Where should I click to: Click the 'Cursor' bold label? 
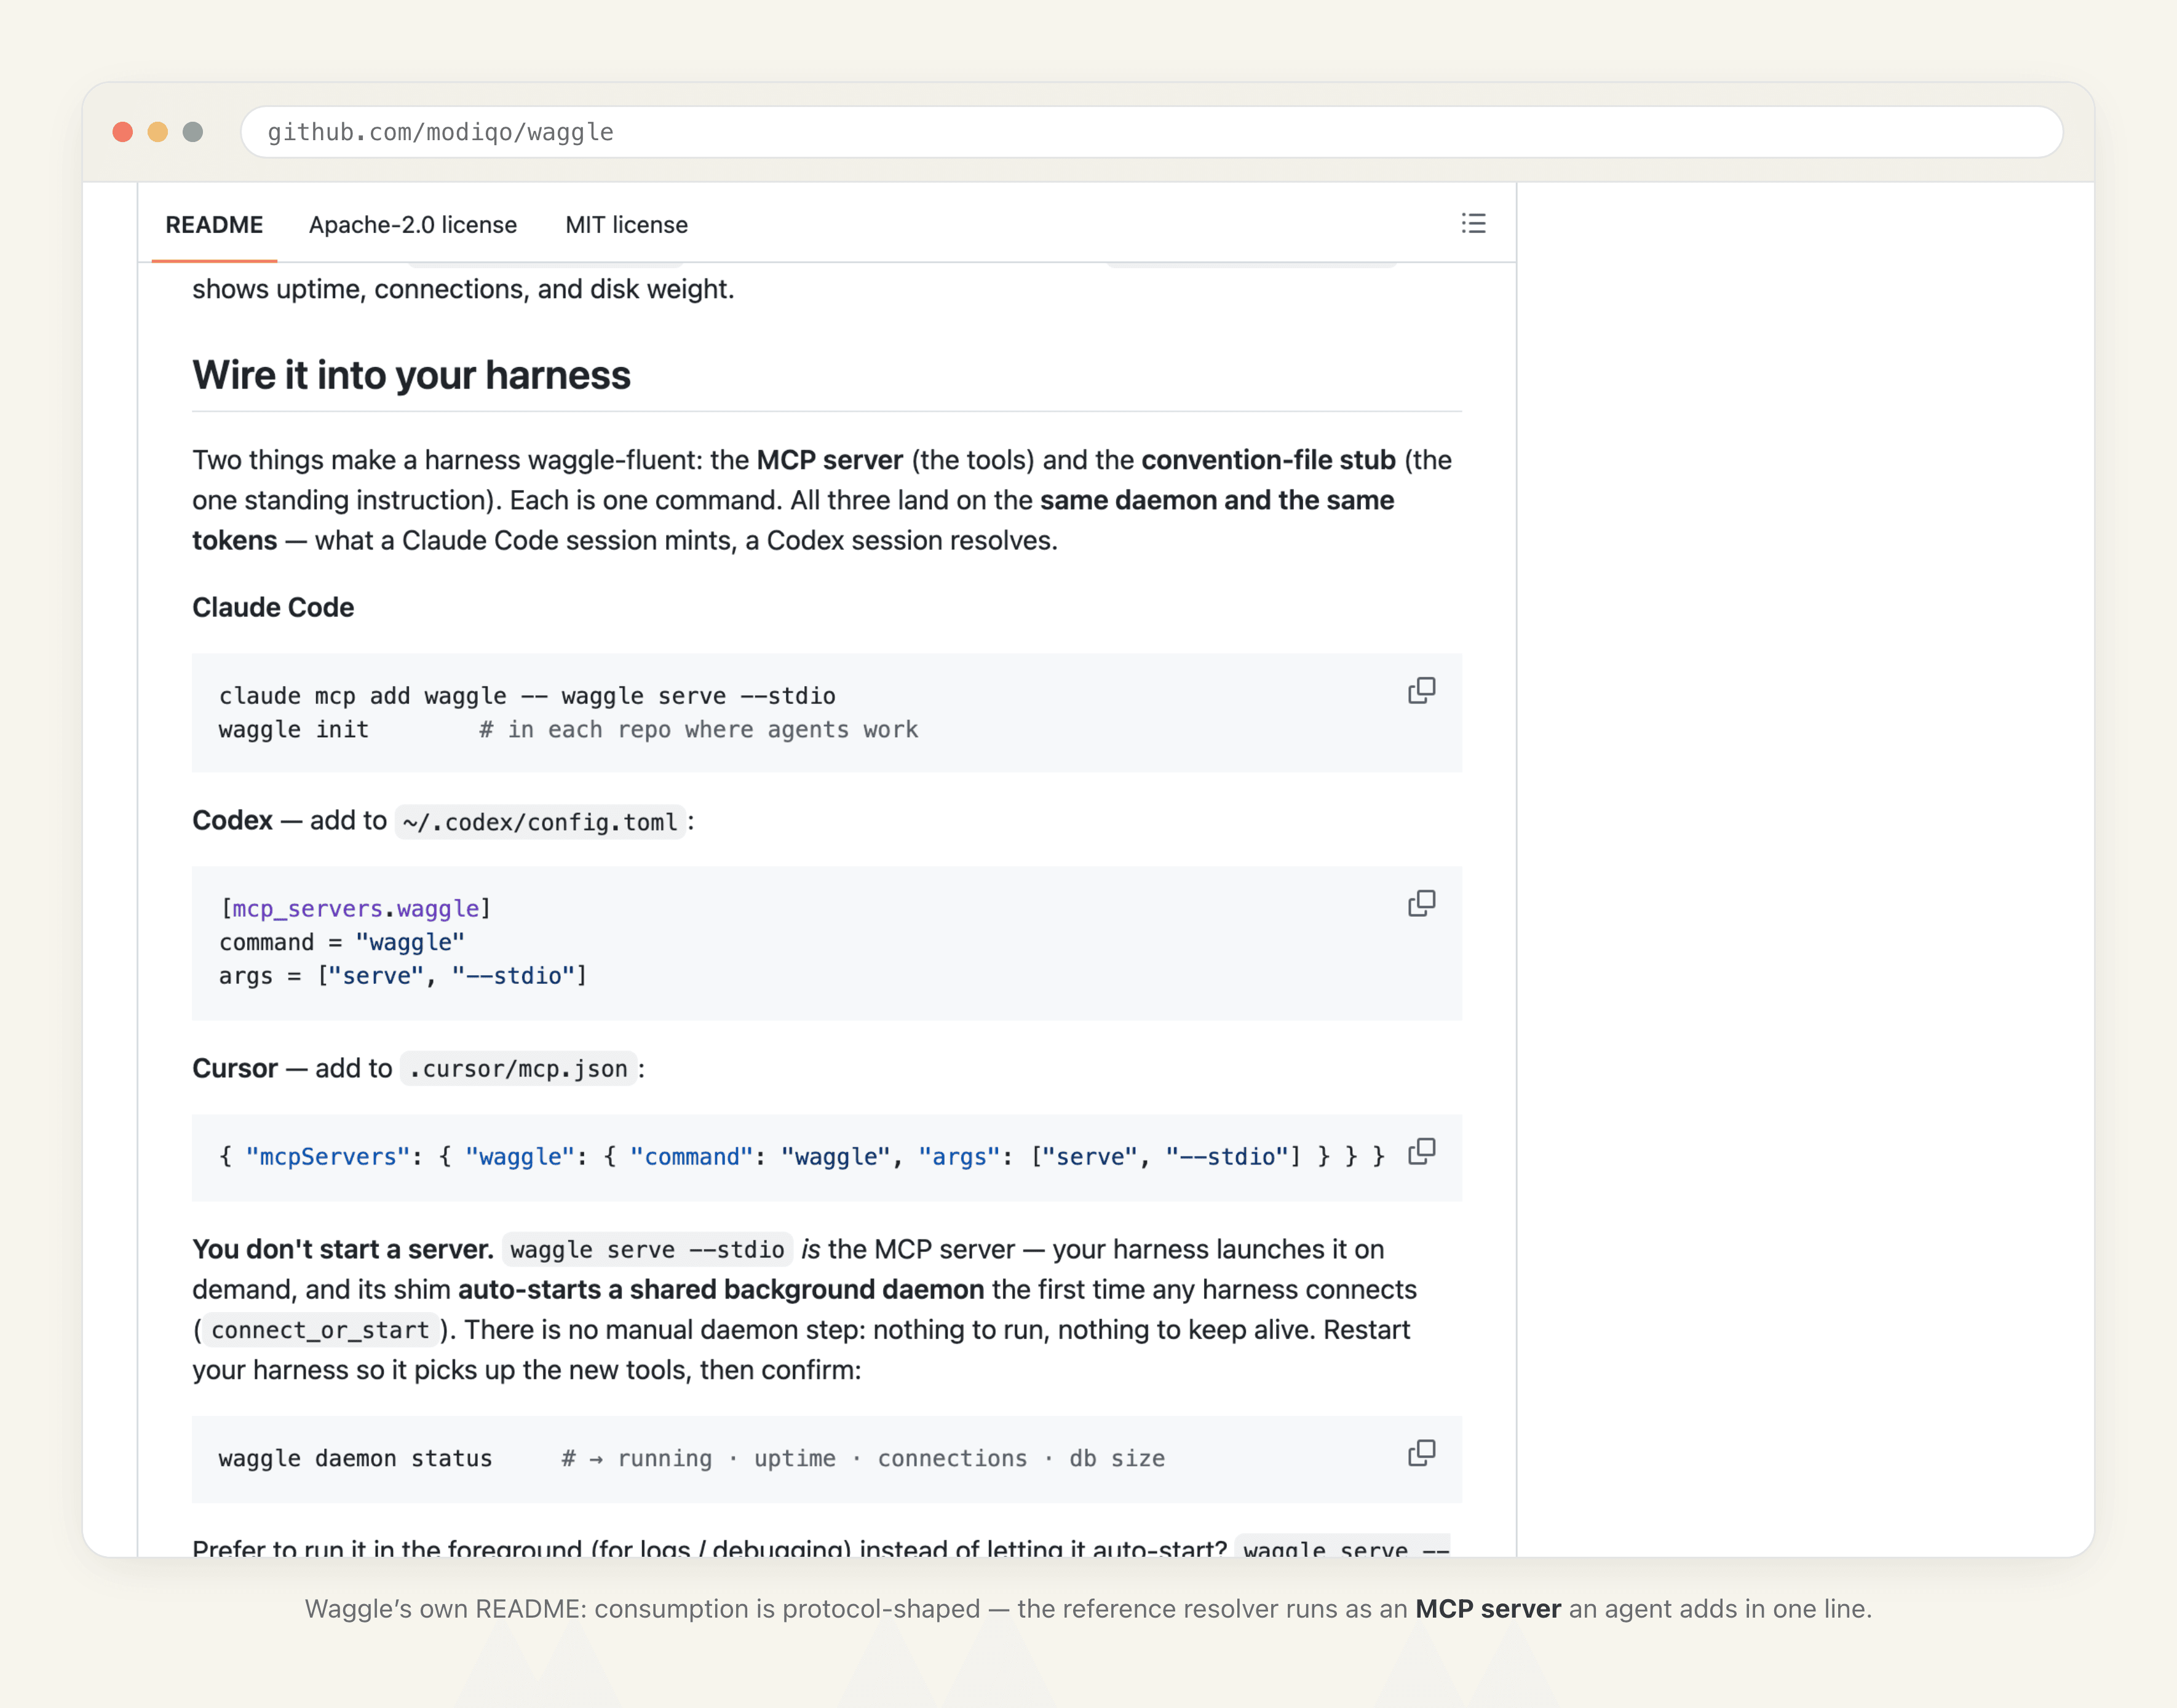tap(235, 1068)
